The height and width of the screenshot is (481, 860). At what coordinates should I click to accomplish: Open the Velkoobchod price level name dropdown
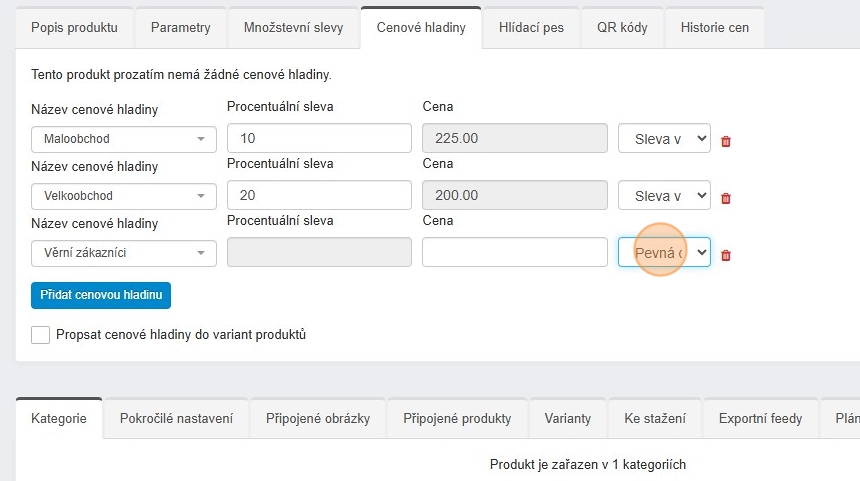tap(124, 196)
